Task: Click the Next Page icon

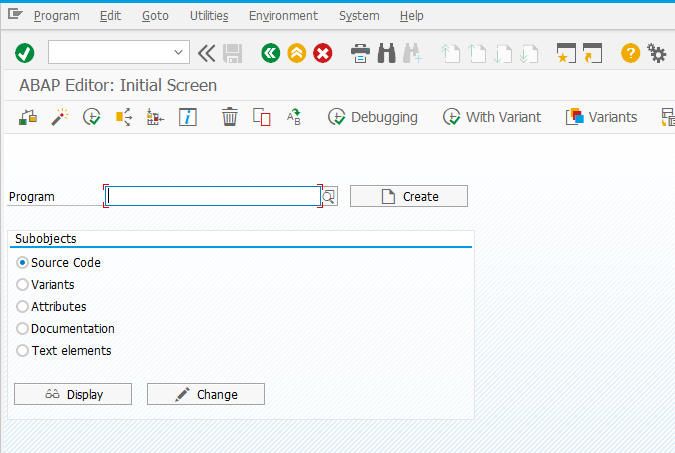Action: pos(503,54)
